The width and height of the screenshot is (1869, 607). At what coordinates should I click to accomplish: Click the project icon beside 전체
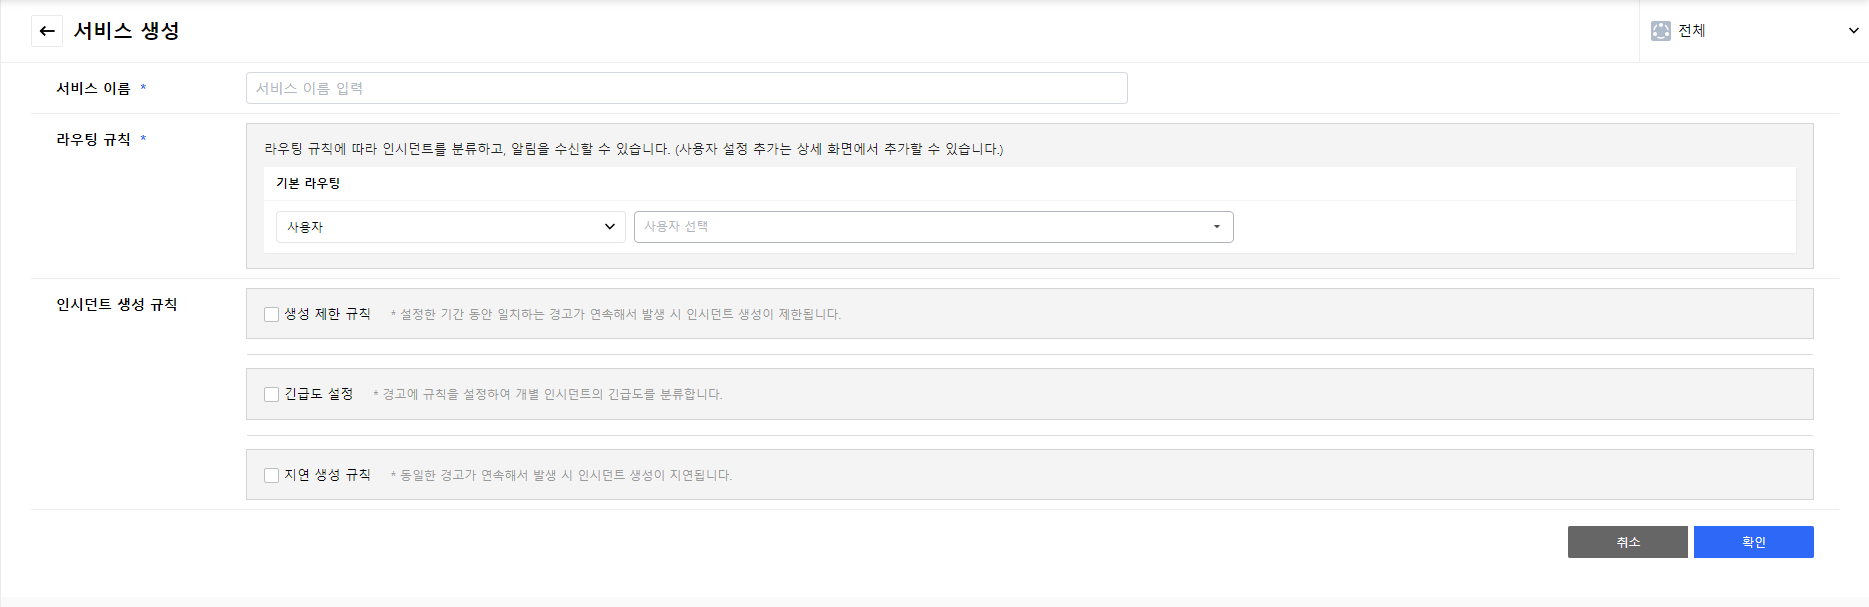(1660, 31)
